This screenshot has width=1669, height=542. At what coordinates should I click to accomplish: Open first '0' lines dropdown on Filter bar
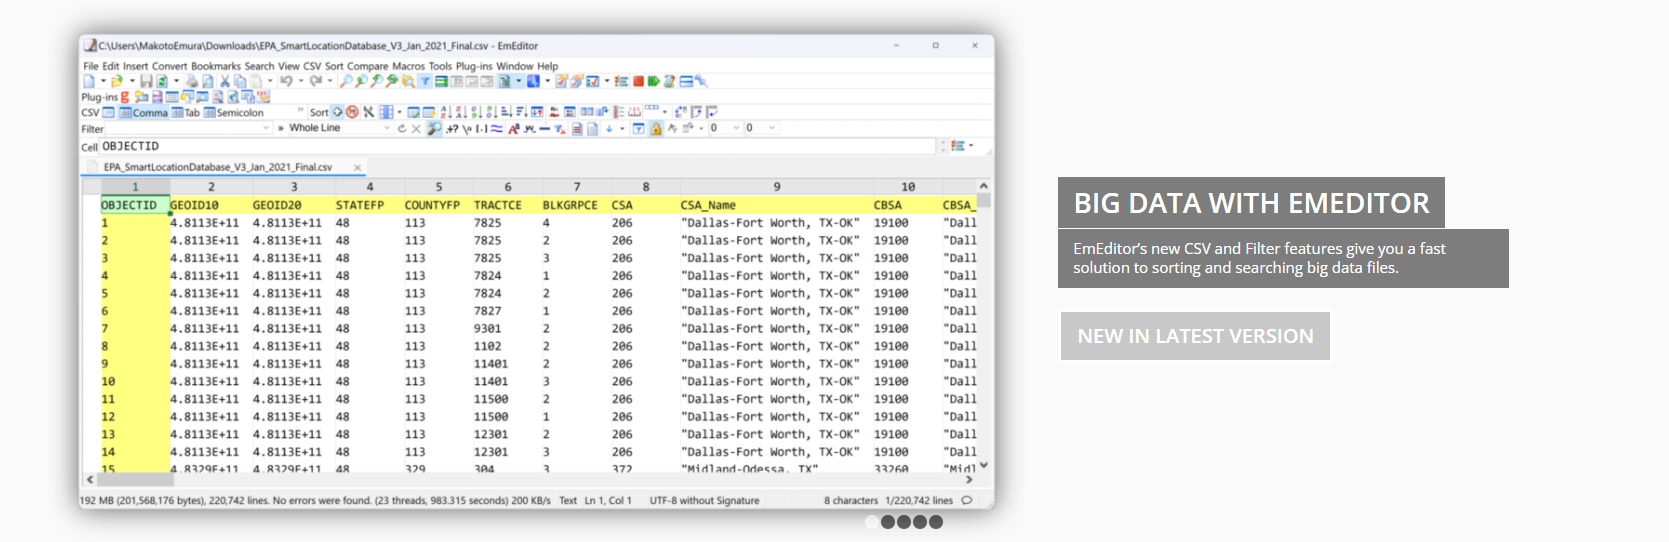[736, 128]
